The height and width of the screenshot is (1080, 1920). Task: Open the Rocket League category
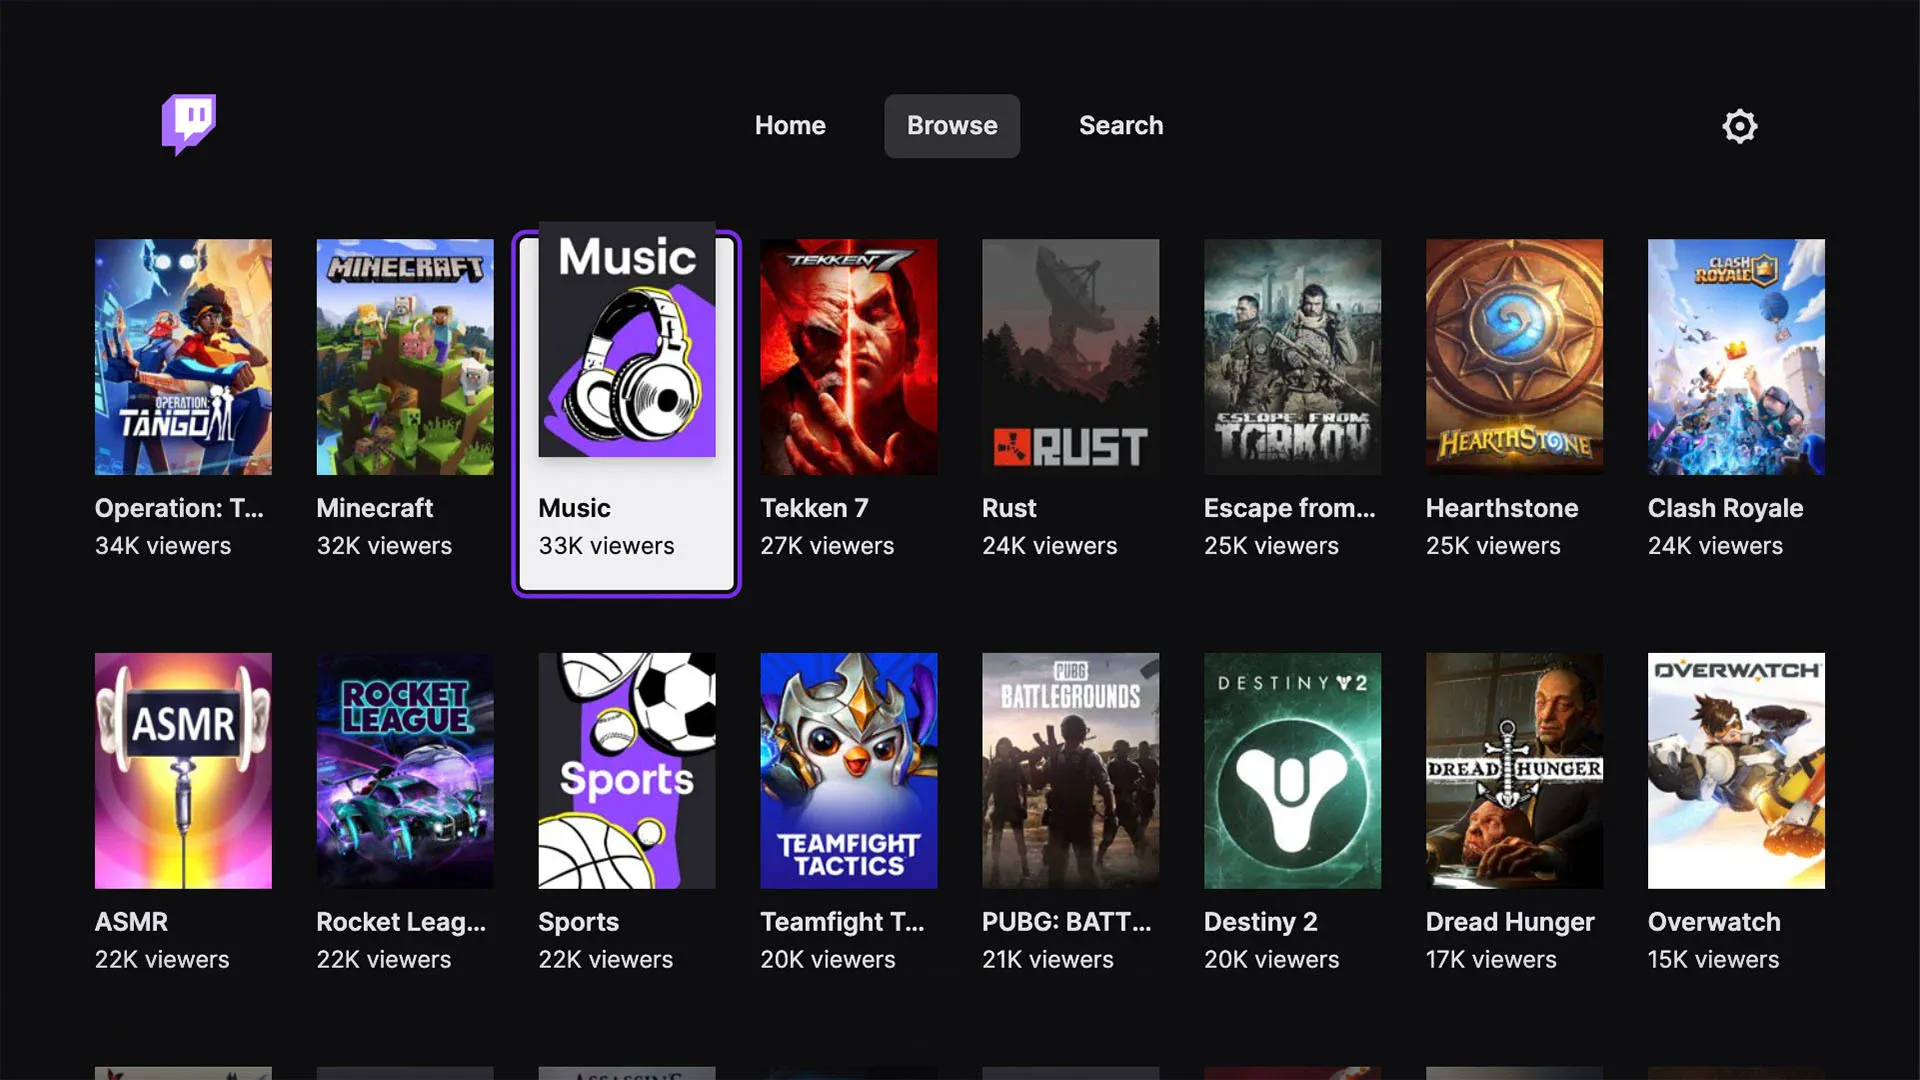pos(404,770)
